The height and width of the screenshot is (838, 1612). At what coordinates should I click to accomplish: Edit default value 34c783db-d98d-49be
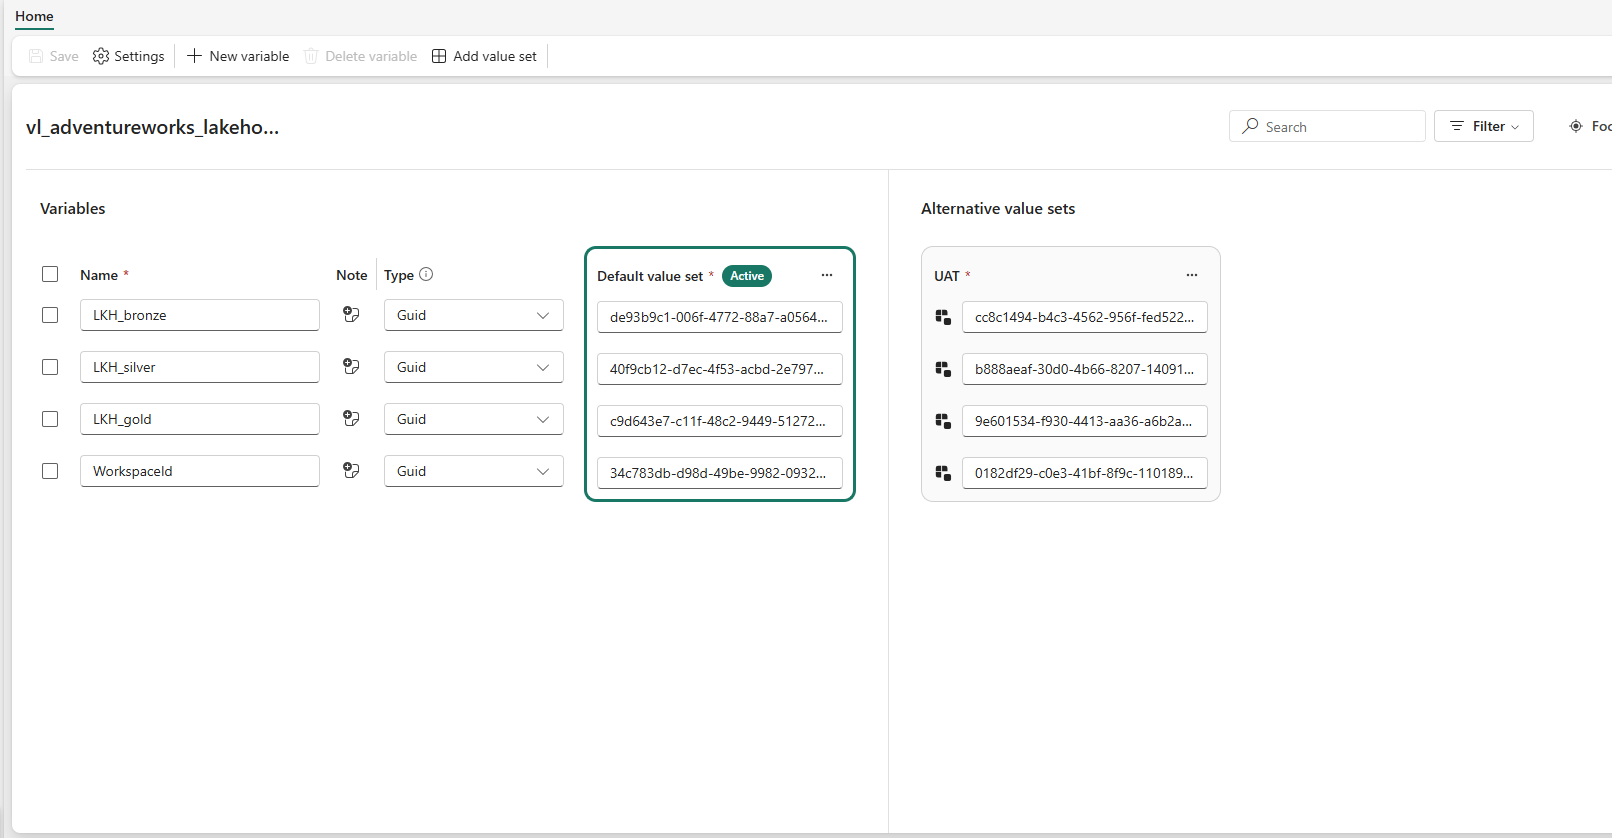(x=720, y=473)
